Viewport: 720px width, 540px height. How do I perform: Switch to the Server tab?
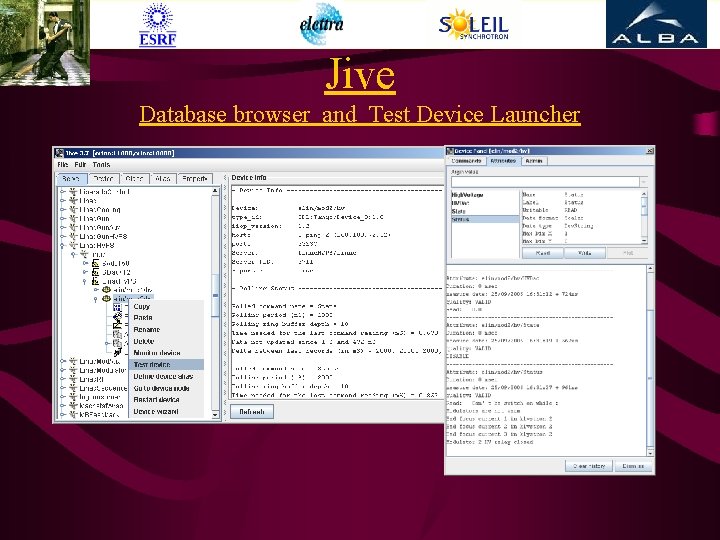71,178
